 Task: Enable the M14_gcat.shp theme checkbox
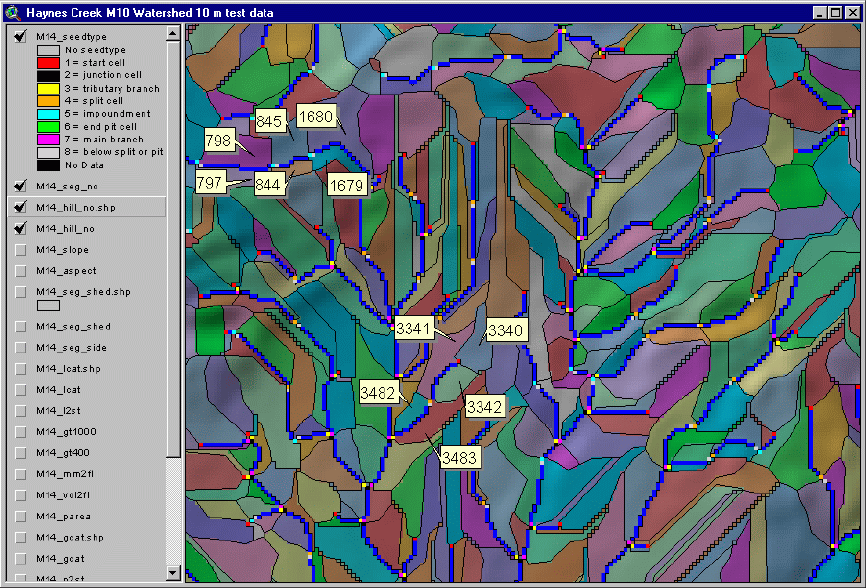click(x=20, y=537)
